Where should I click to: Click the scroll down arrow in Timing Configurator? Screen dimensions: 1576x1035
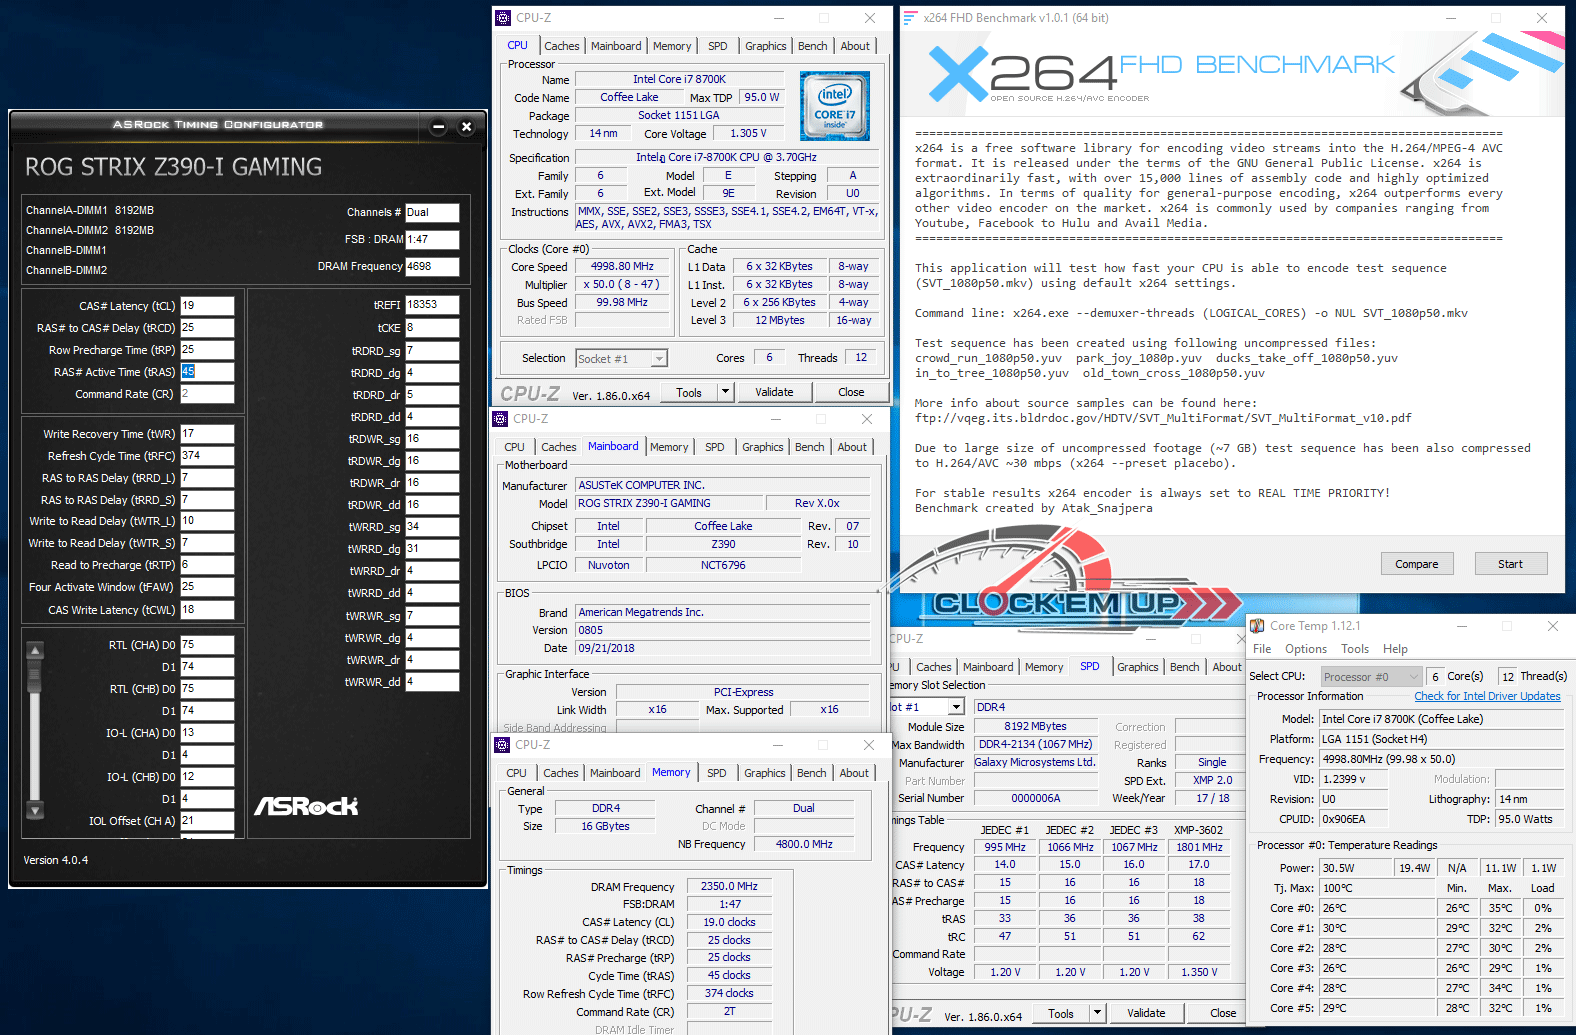[x=35, y=810]
